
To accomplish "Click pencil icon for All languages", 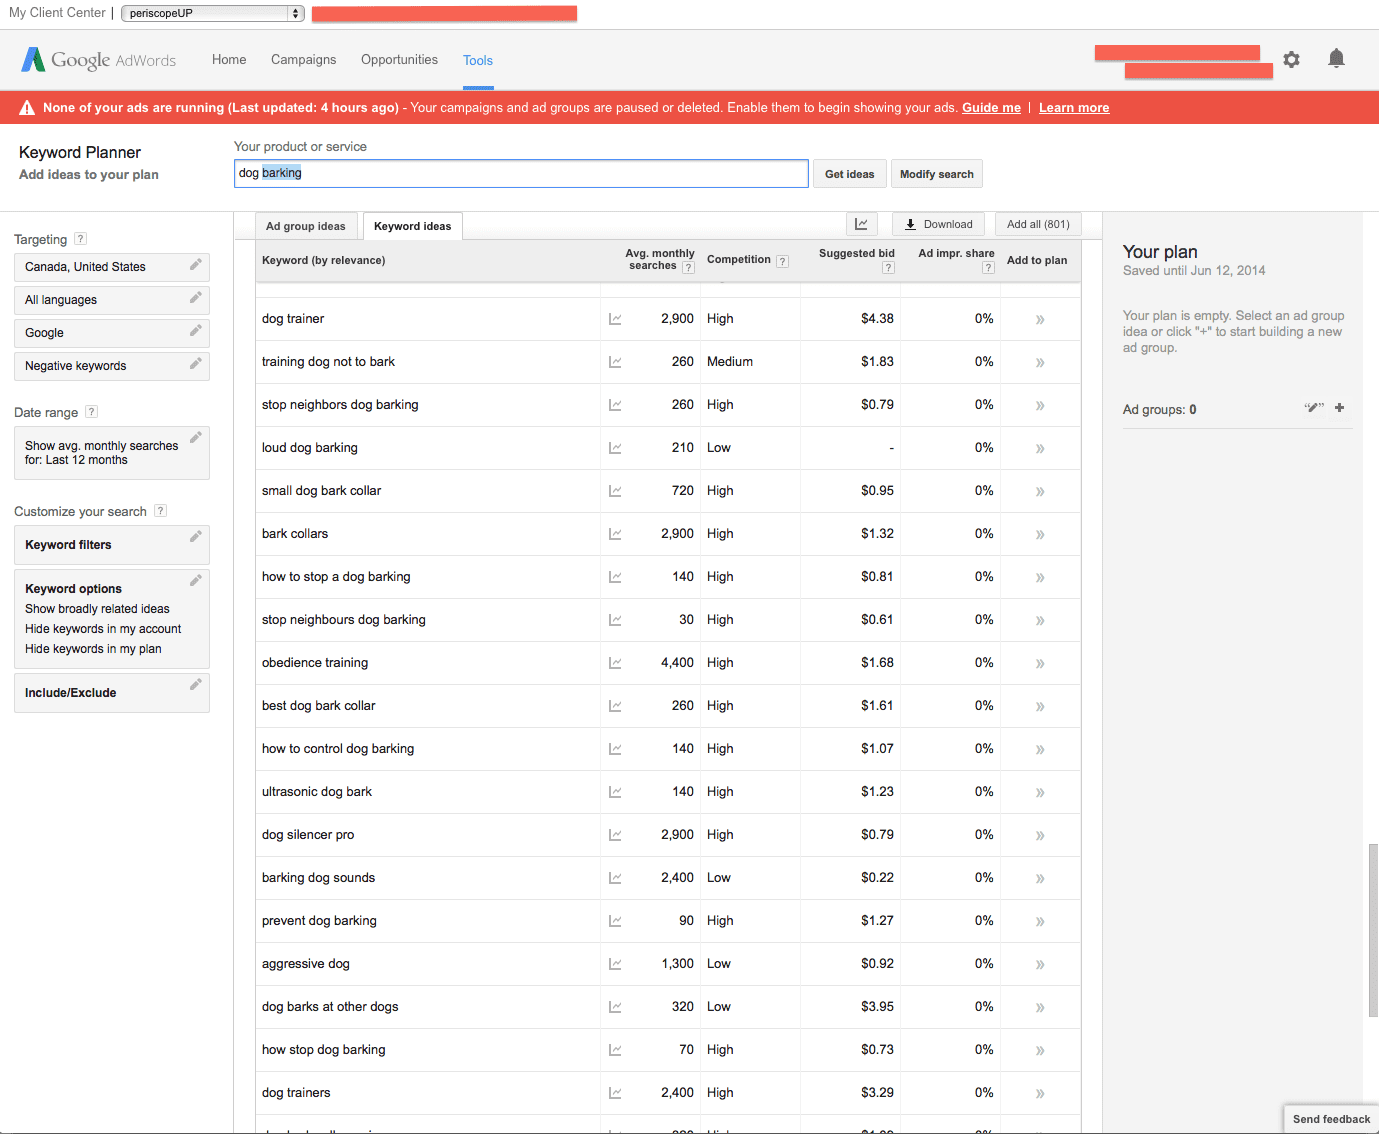I will click(x=196, y=298).
